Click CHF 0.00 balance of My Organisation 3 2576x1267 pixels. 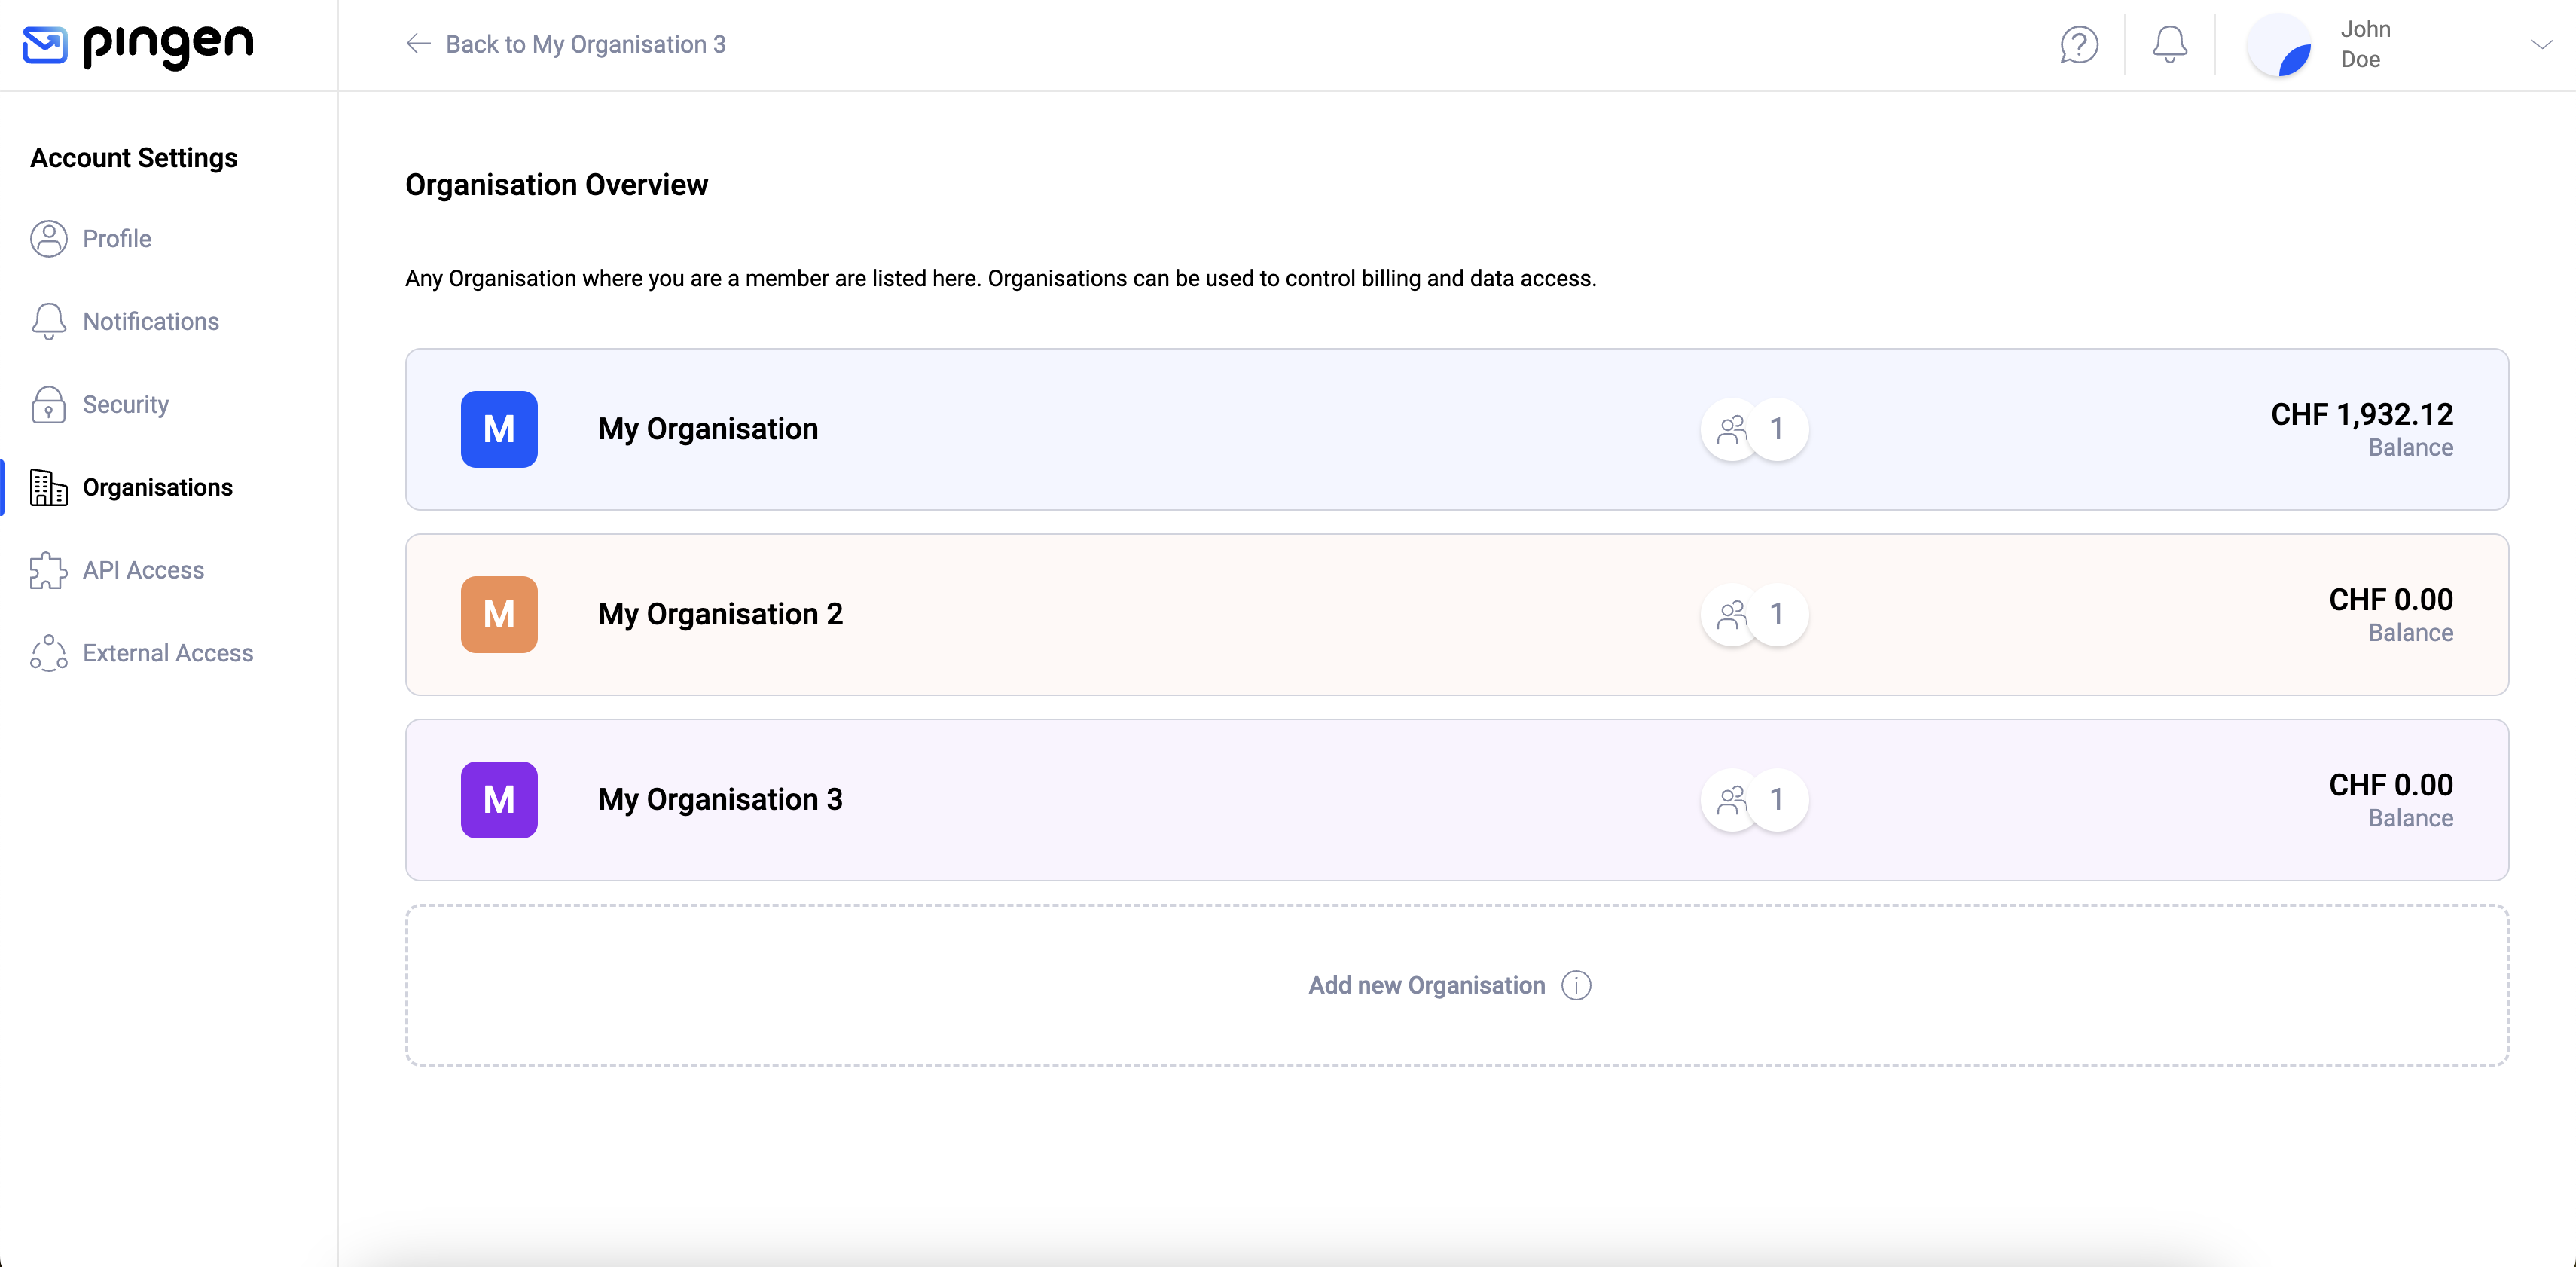(2390, 785)
